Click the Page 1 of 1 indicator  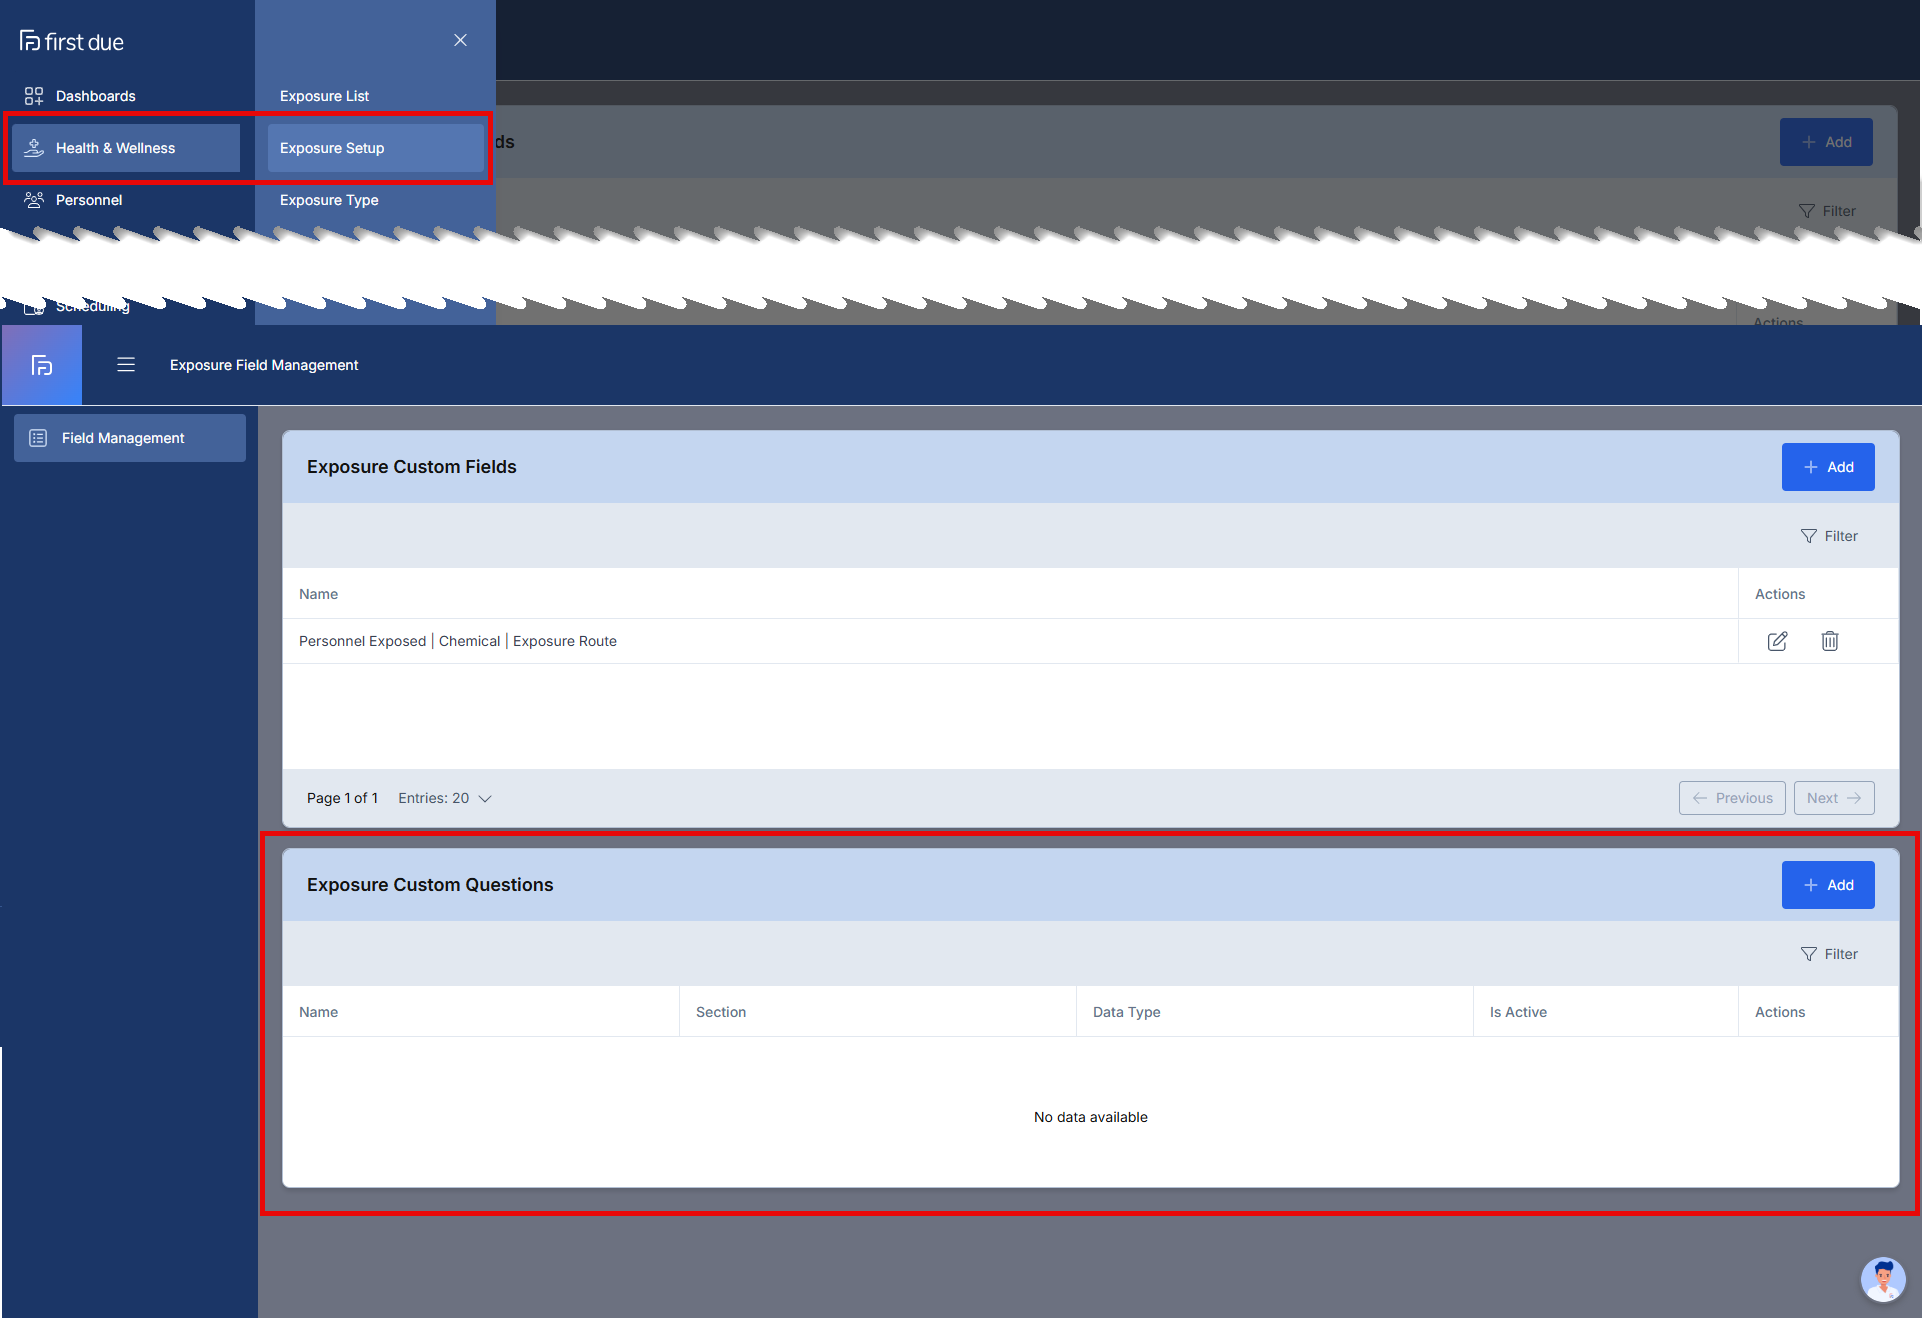coord(342,798)
